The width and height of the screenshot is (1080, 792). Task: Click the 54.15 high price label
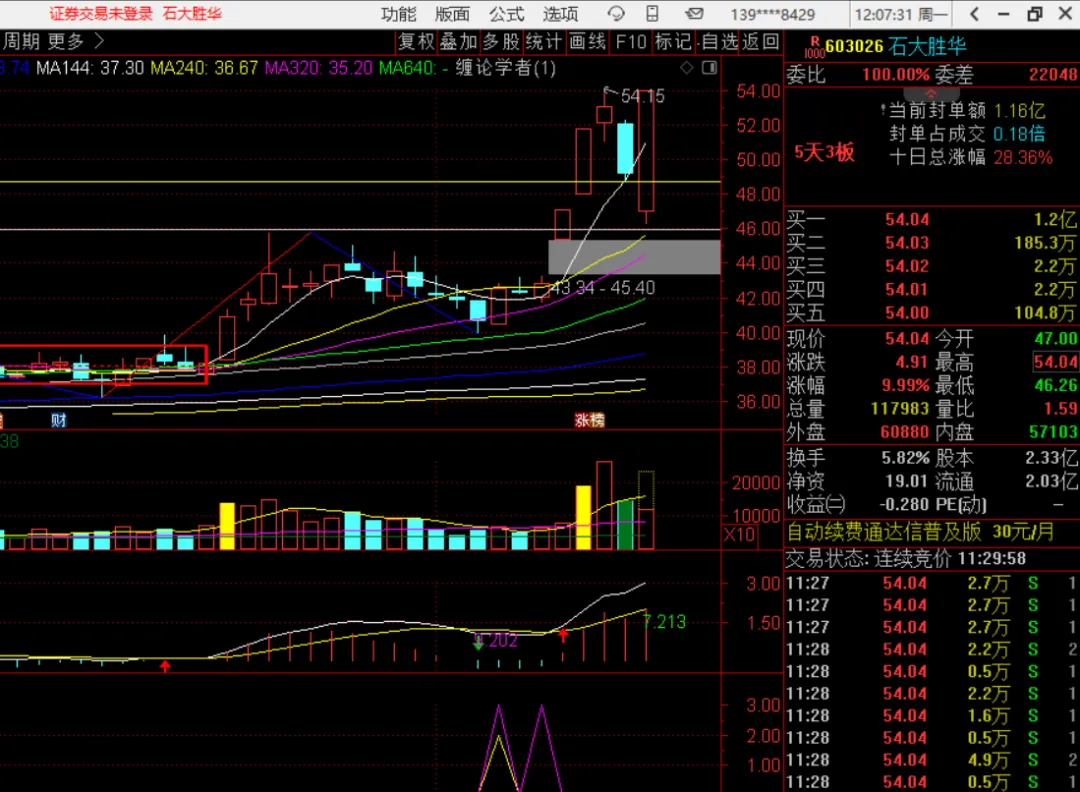tap(643, 96)
